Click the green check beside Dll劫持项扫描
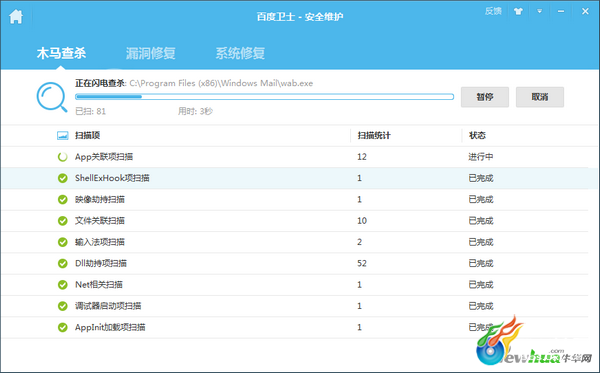 coord(62,264)
